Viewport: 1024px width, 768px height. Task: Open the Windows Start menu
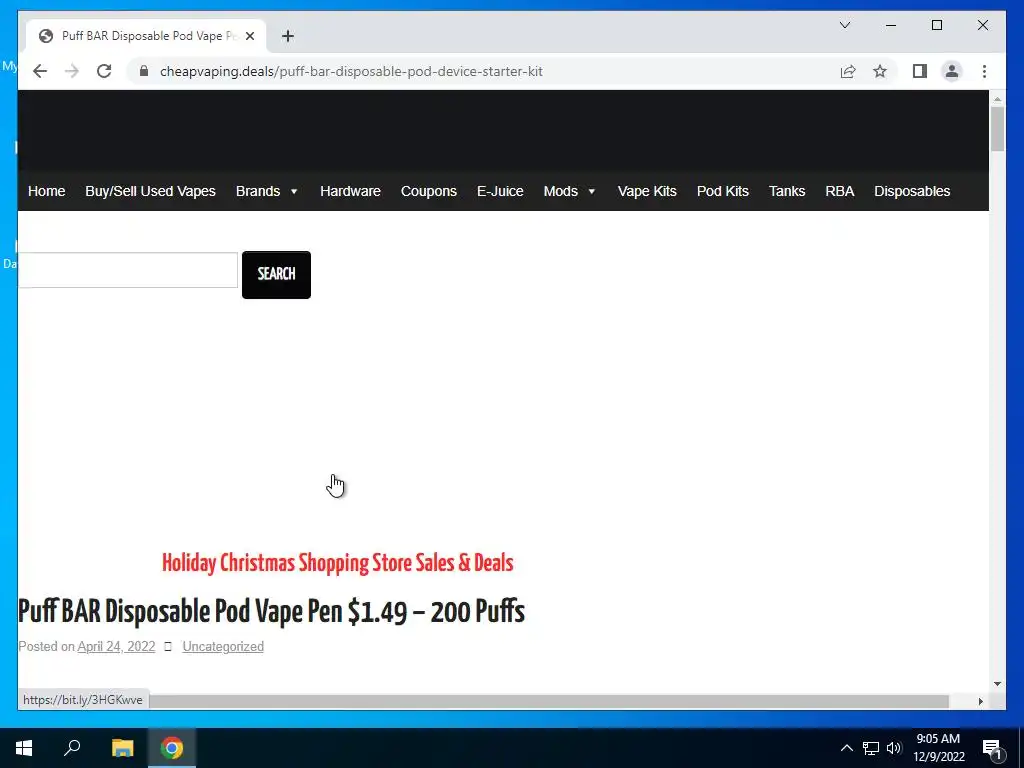(24, 748)
